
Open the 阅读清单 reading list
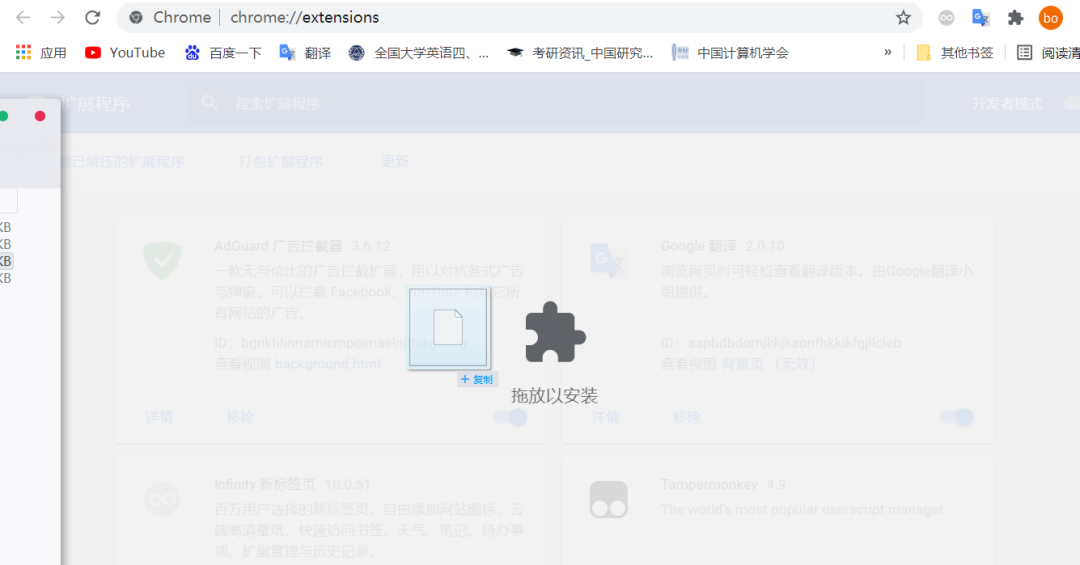pyautogui.click(x=1048, y=52)
